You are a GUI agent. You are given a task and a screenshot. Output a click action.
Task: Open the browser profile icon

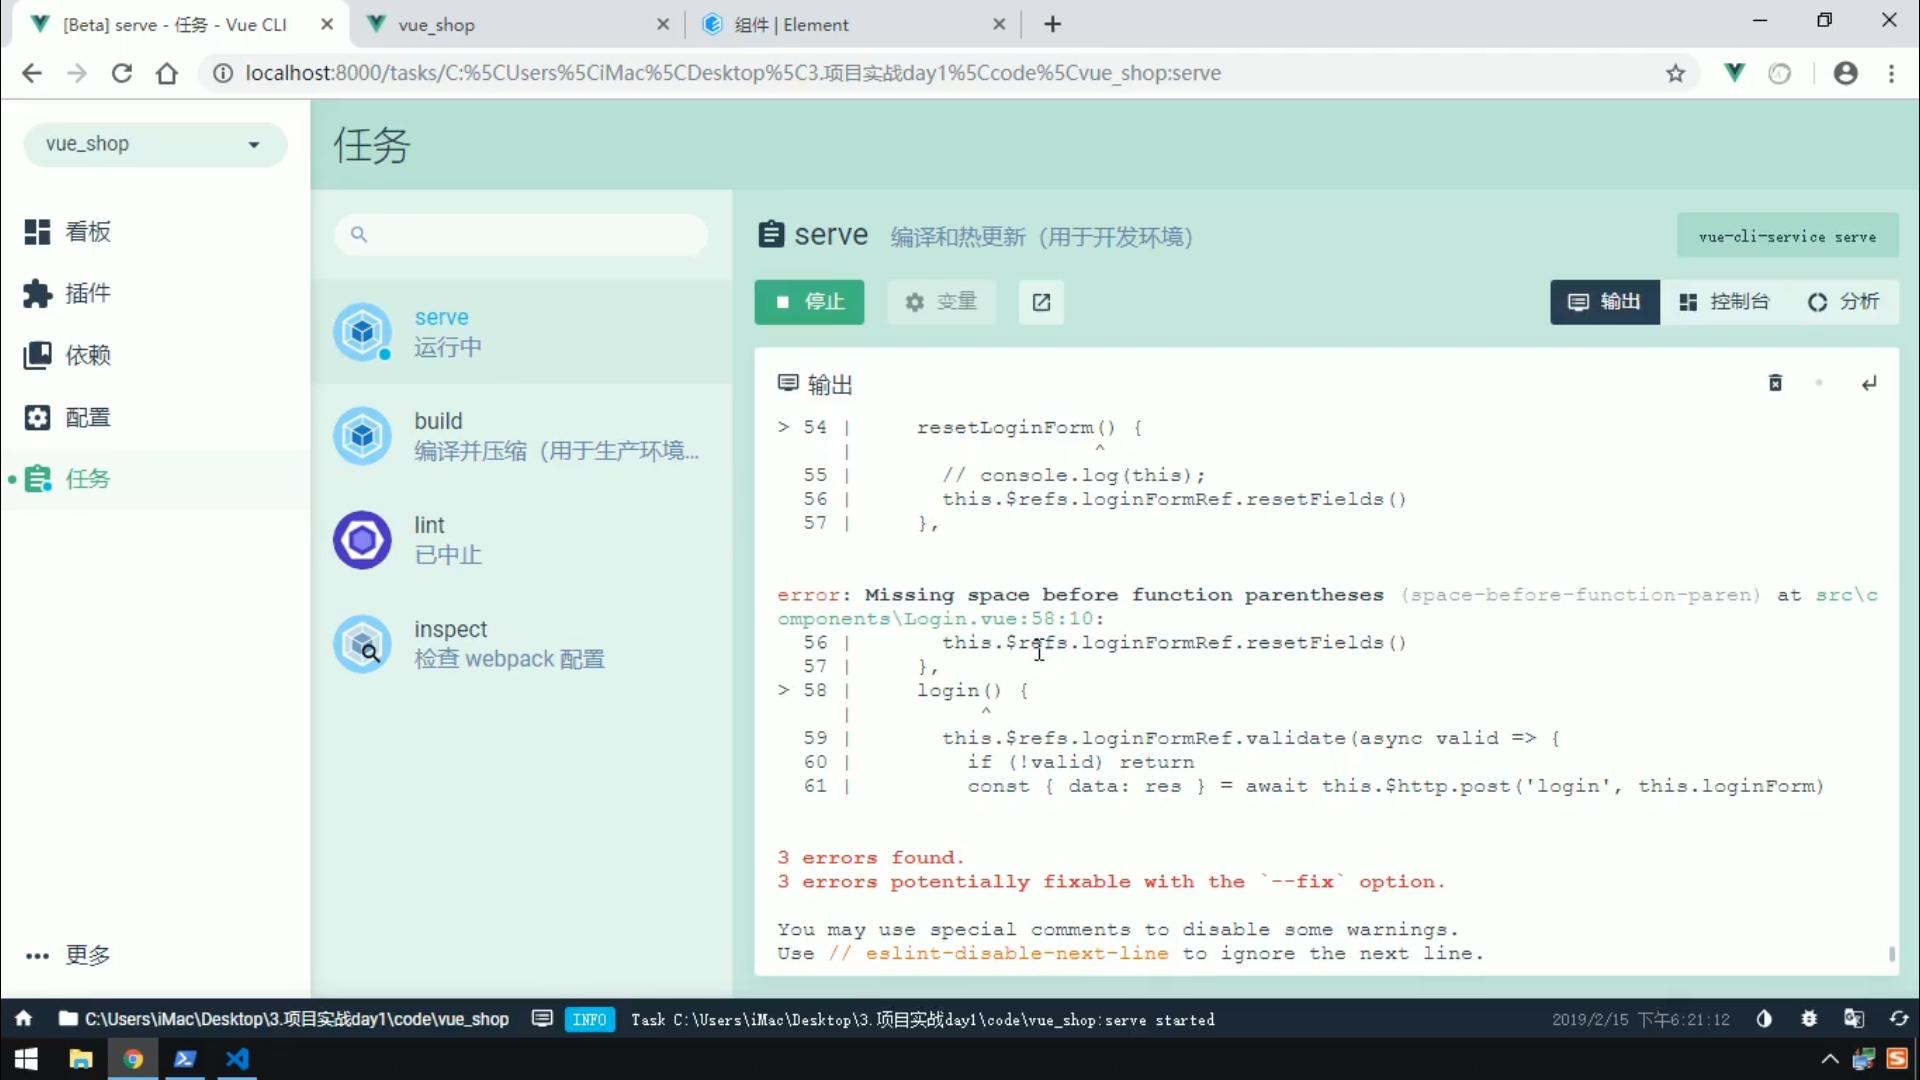click(1846, 73)
